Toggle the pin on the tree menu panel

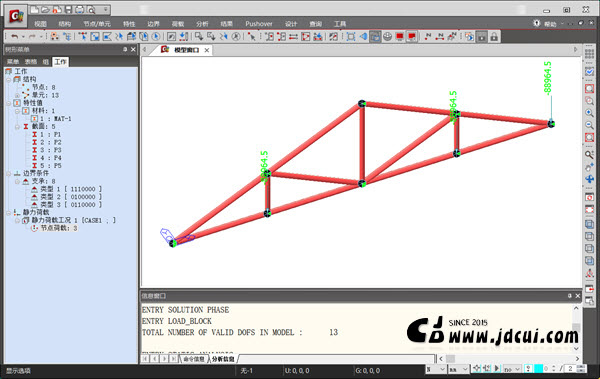pos(125,49)
